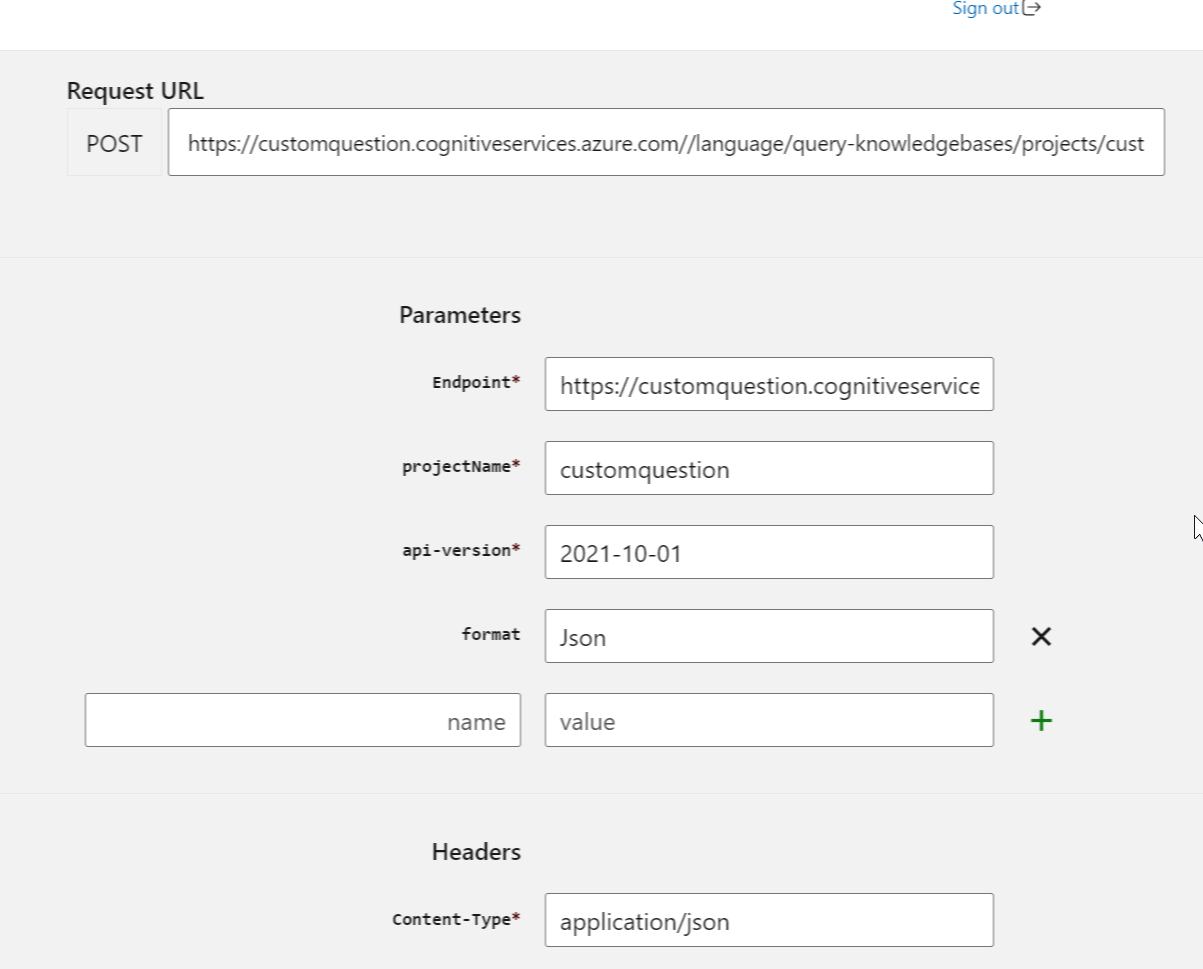Remove the format parameter with the X icon

pyautogui.click(x=1040, y=636)
